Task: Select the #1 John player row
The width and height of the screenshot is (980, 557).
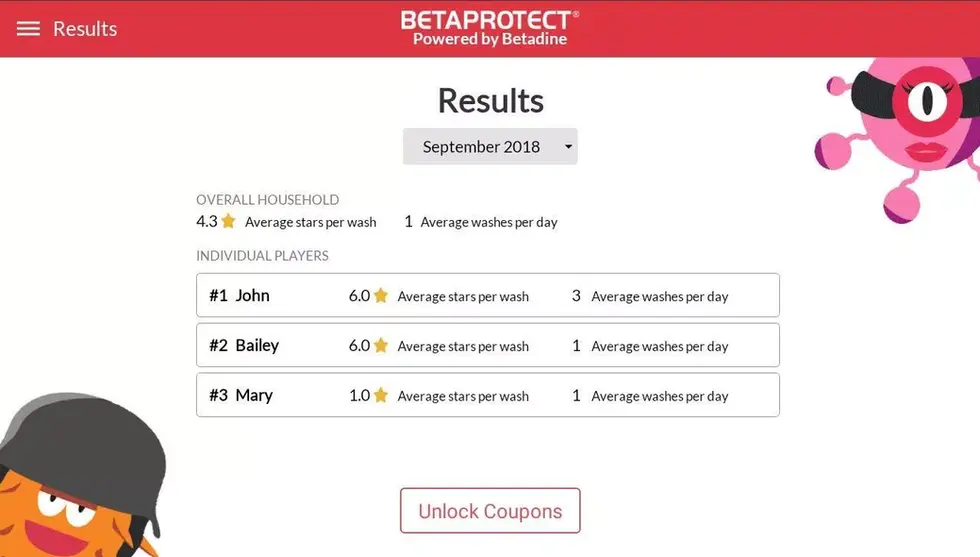Action: 488,295
